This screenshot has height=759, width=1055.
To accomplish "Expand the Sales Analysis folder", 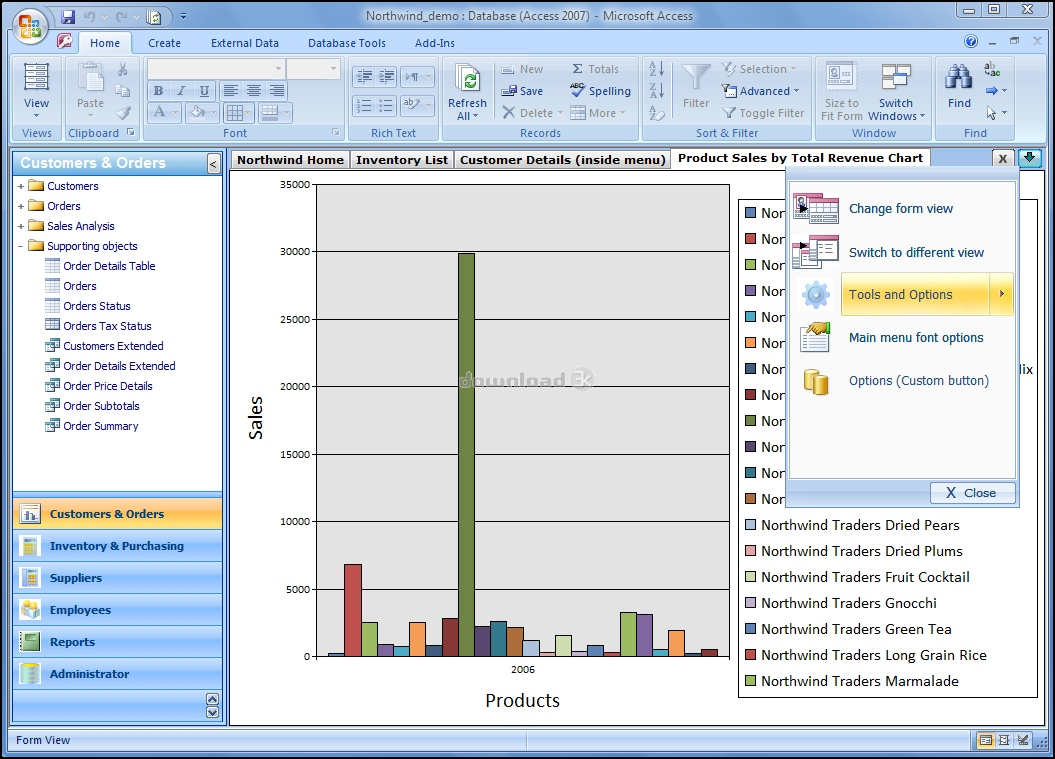I will pyautogui.click(x=21, y=227).
